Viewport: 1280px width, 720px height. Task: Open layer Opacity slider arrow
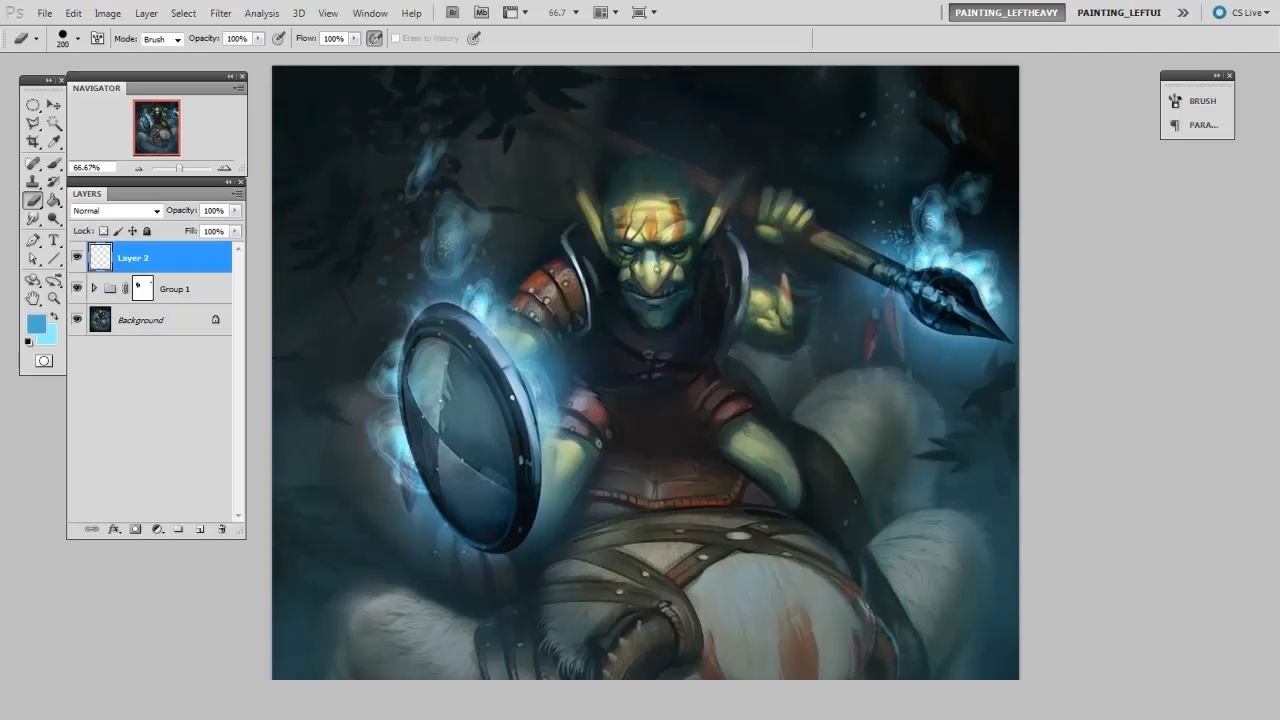(235, 211)
